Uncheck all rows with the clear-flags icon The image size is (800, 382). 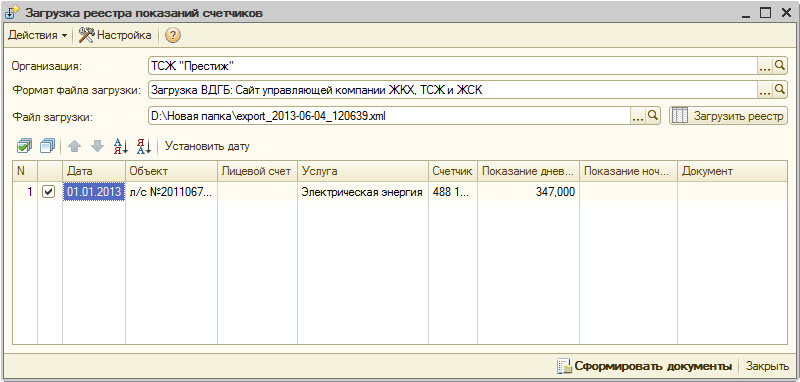(x=46, y=146)
